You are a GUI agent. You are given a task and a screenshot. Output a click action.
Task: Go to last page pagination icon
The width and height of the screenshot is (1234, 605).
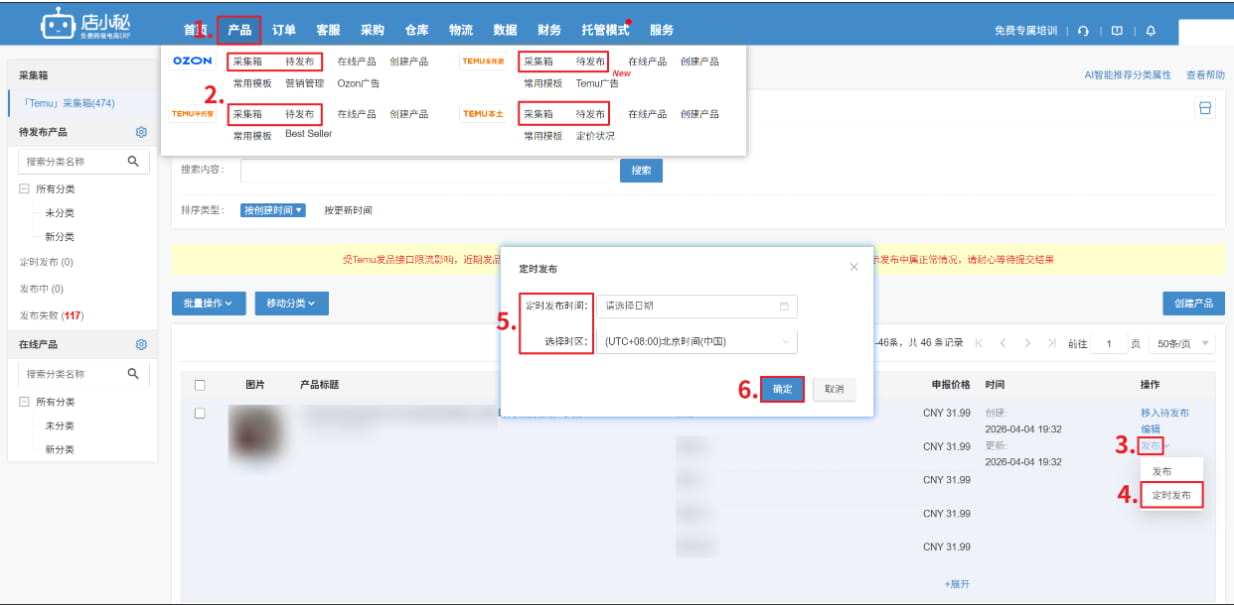pos(1051,343)
